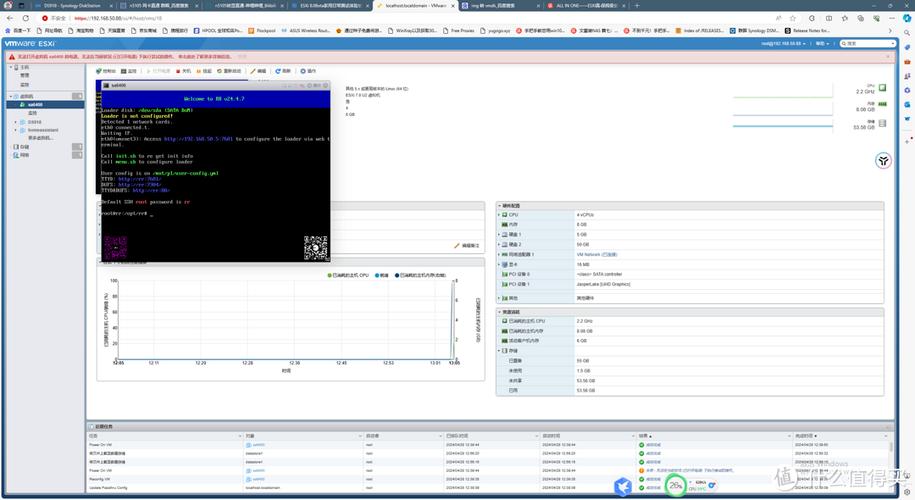Click the Shut down (关机) toolbar icon
The image size is (915, 500).
(x=183, y=71)
